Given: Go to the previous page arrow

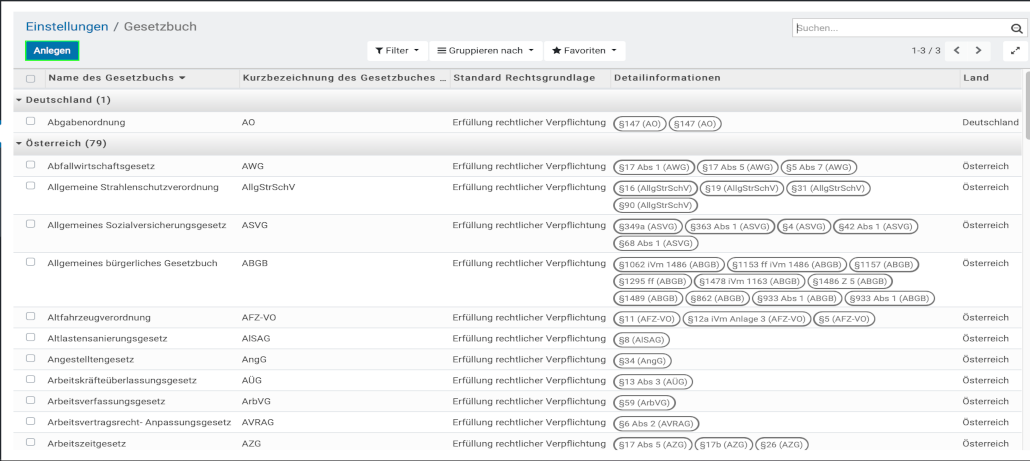Looking at the screenshot, I should (x=957, y=50).
